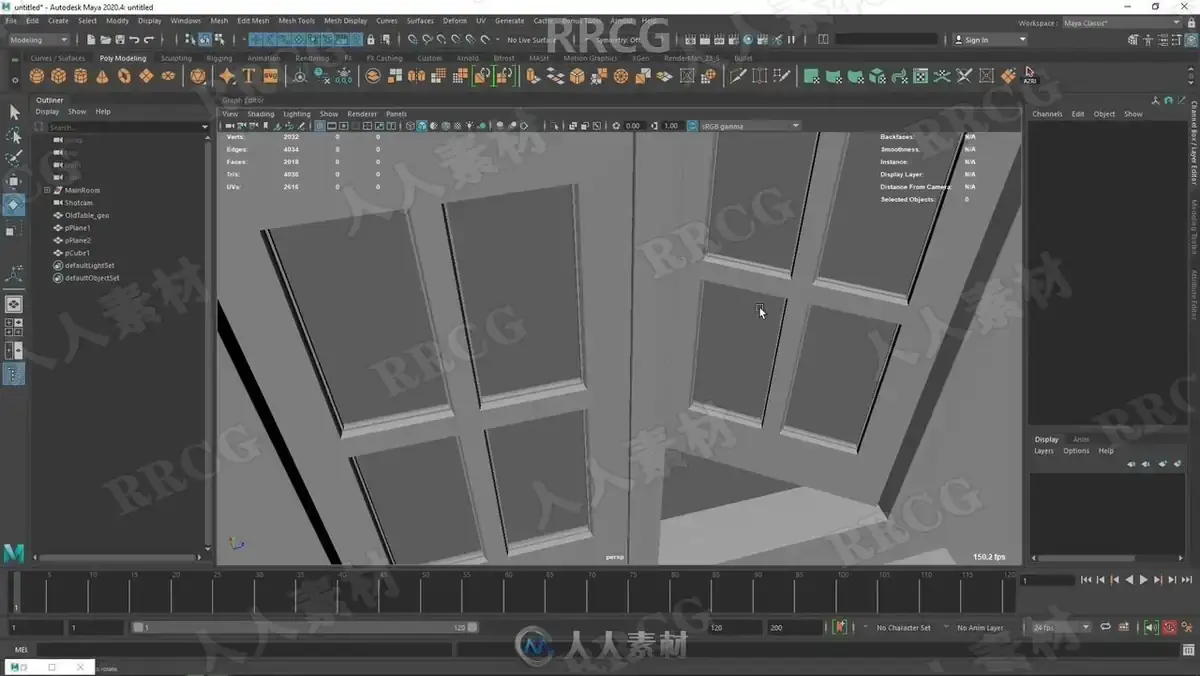Choose the Paint selection tool in the toolbox

tap(14, 158)
